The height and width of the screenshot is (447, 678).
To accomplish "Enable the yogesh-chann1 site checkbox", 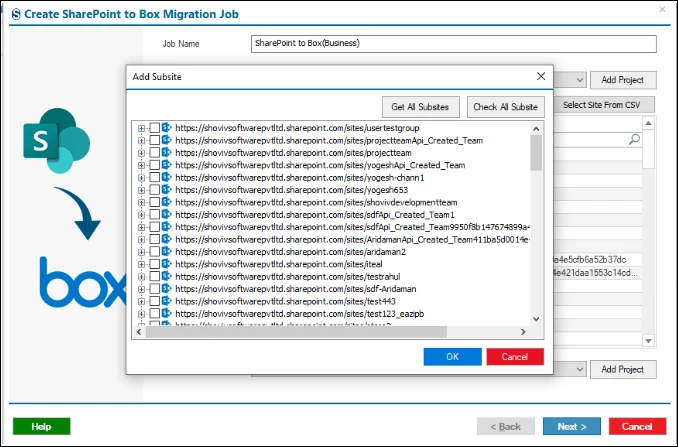I will [x=154, y=177].
